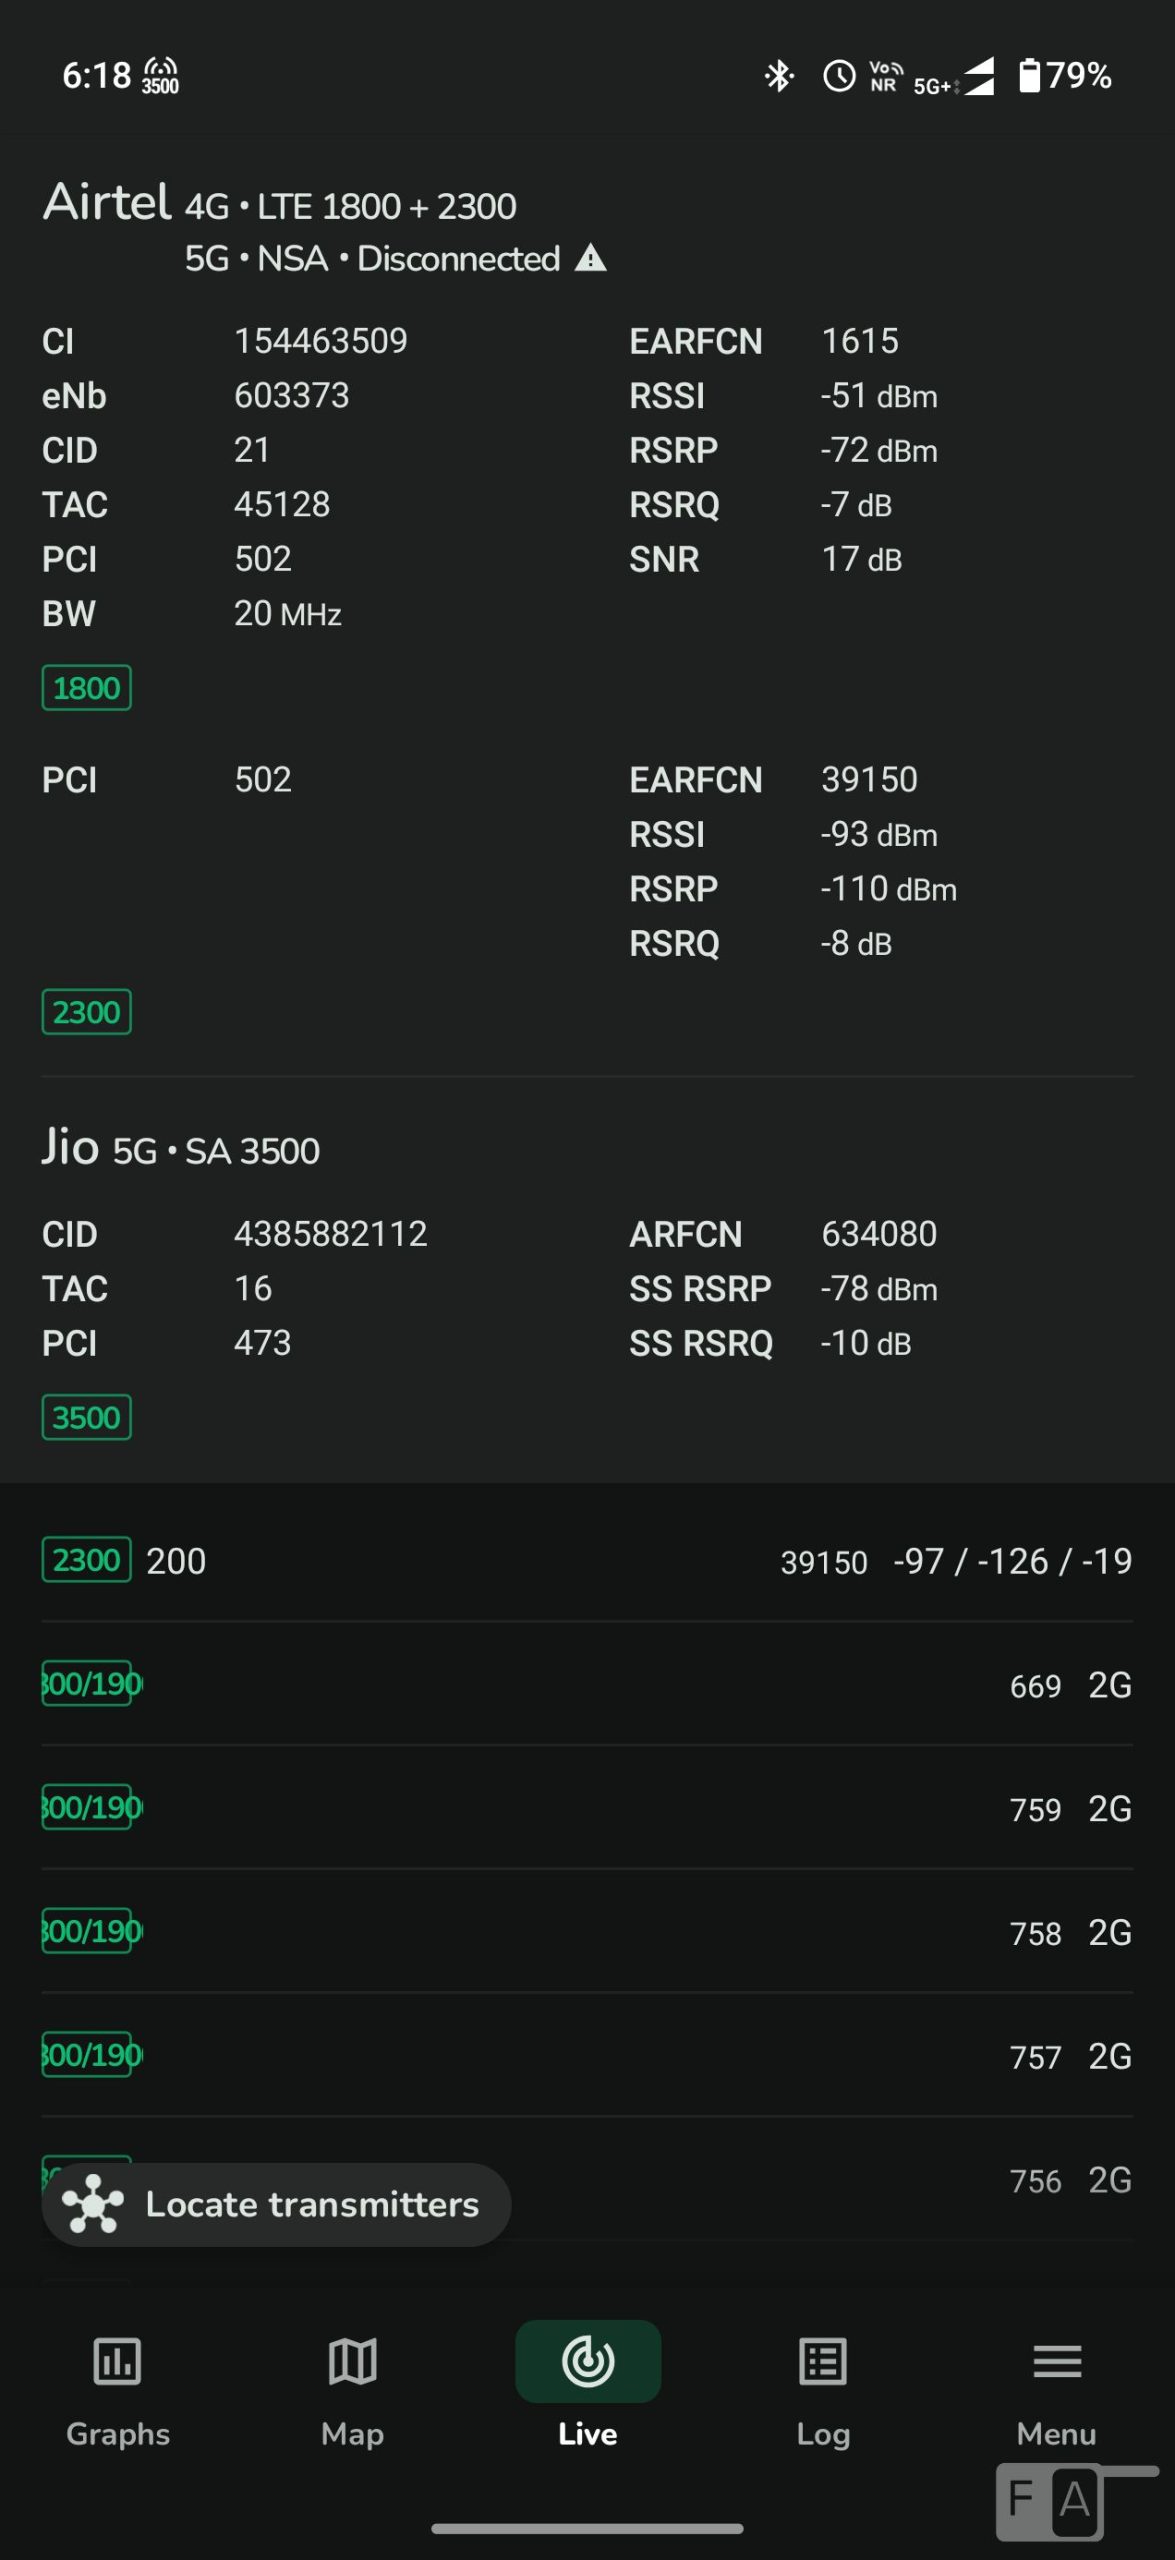
Task: Tap the 5G NSA Disconnected warning triangle
Action: 591,259
